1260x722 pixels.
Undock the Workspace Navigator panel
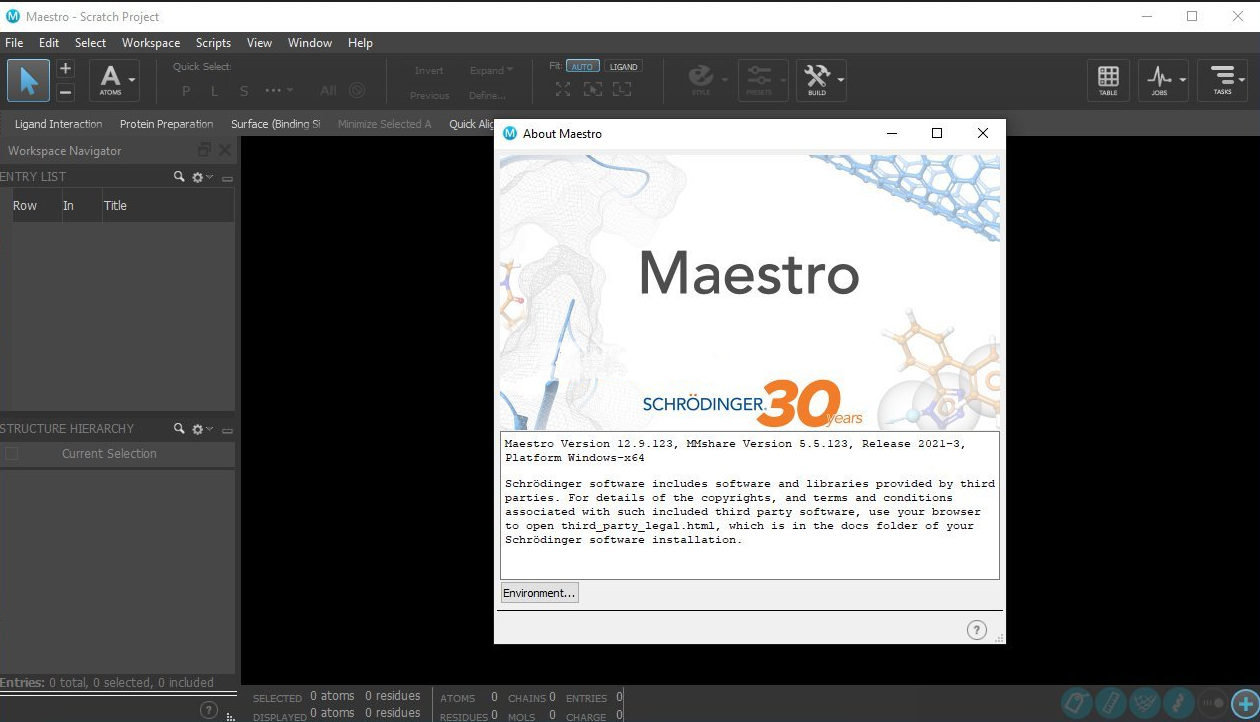[204, 150]
